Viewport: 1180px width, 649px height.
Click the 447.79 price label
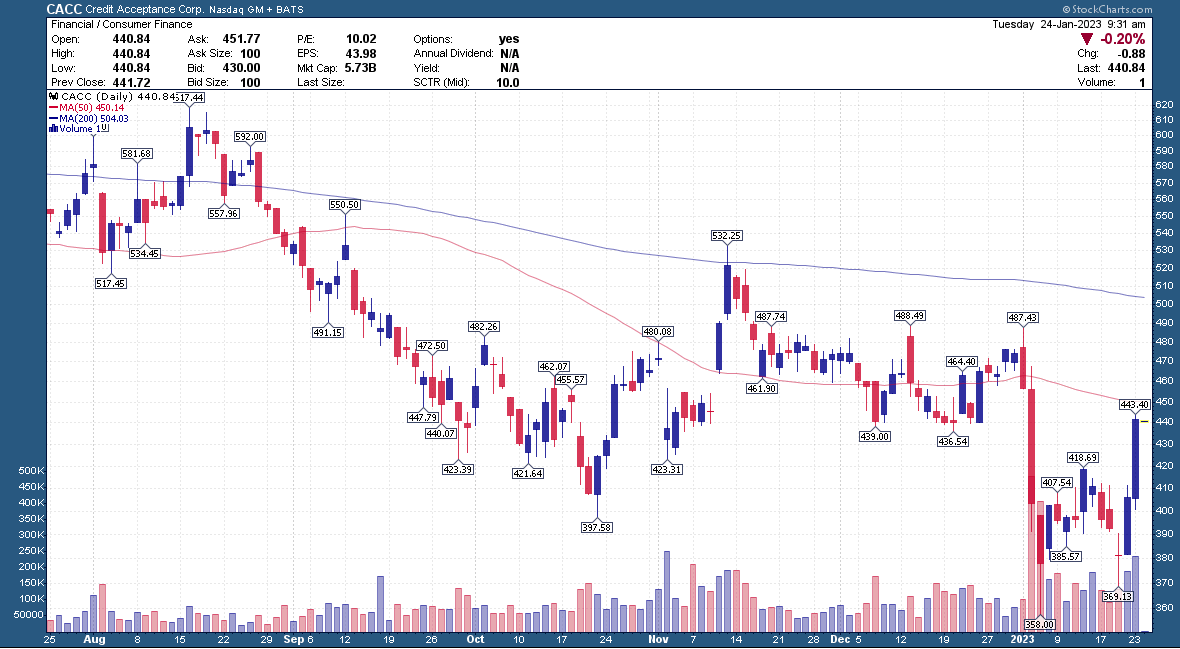click(x=422, y=417)
